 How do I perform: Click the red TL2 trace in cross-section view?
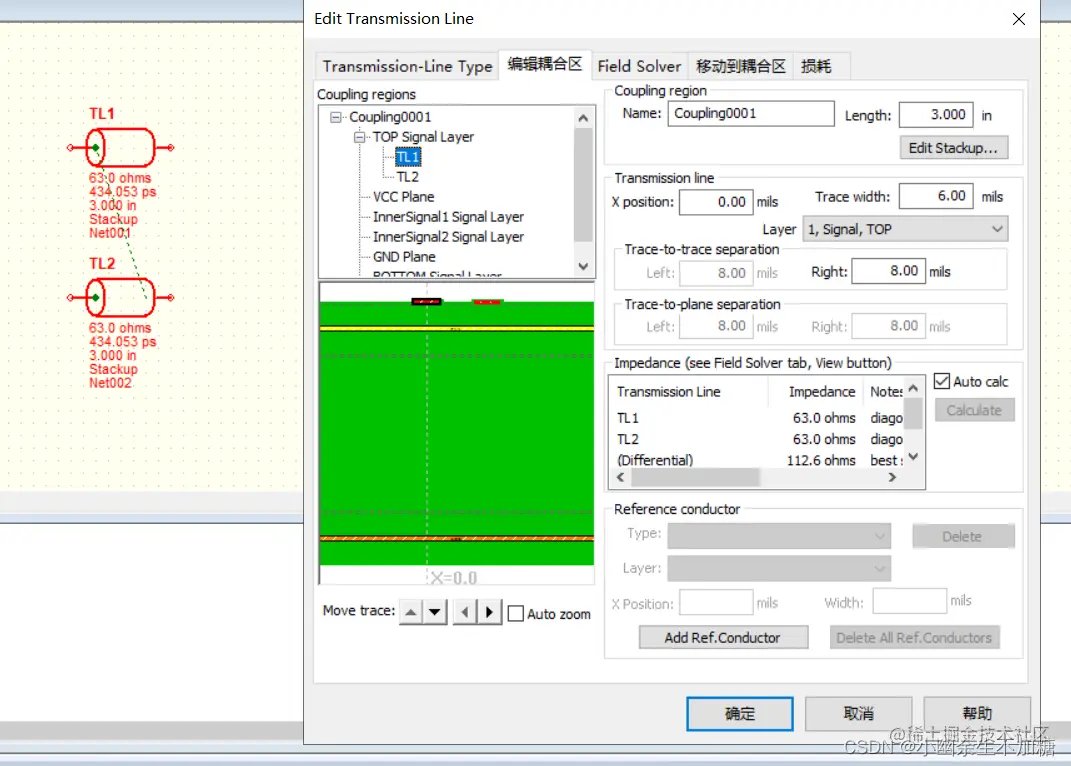click(487, 301)
